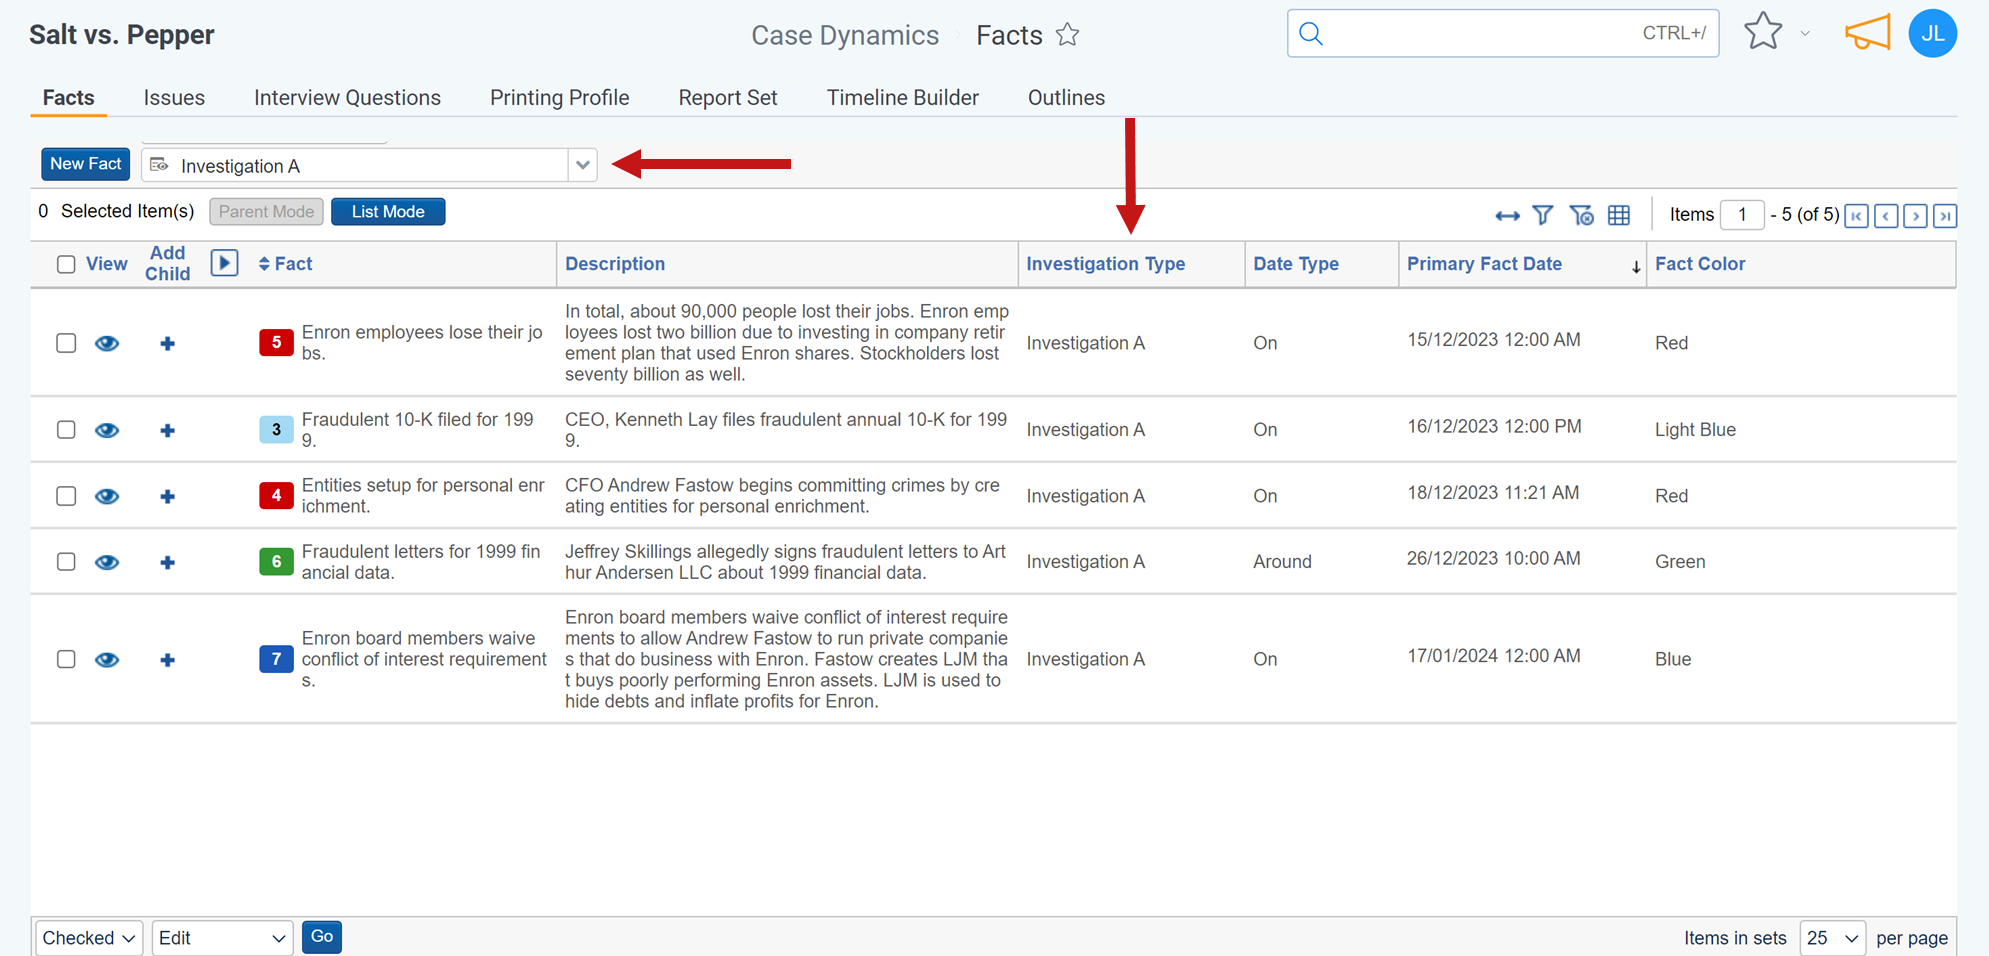Screen dimensions: 1989x956
Task: Switch to the Issues tab
Action: [174, 98]
